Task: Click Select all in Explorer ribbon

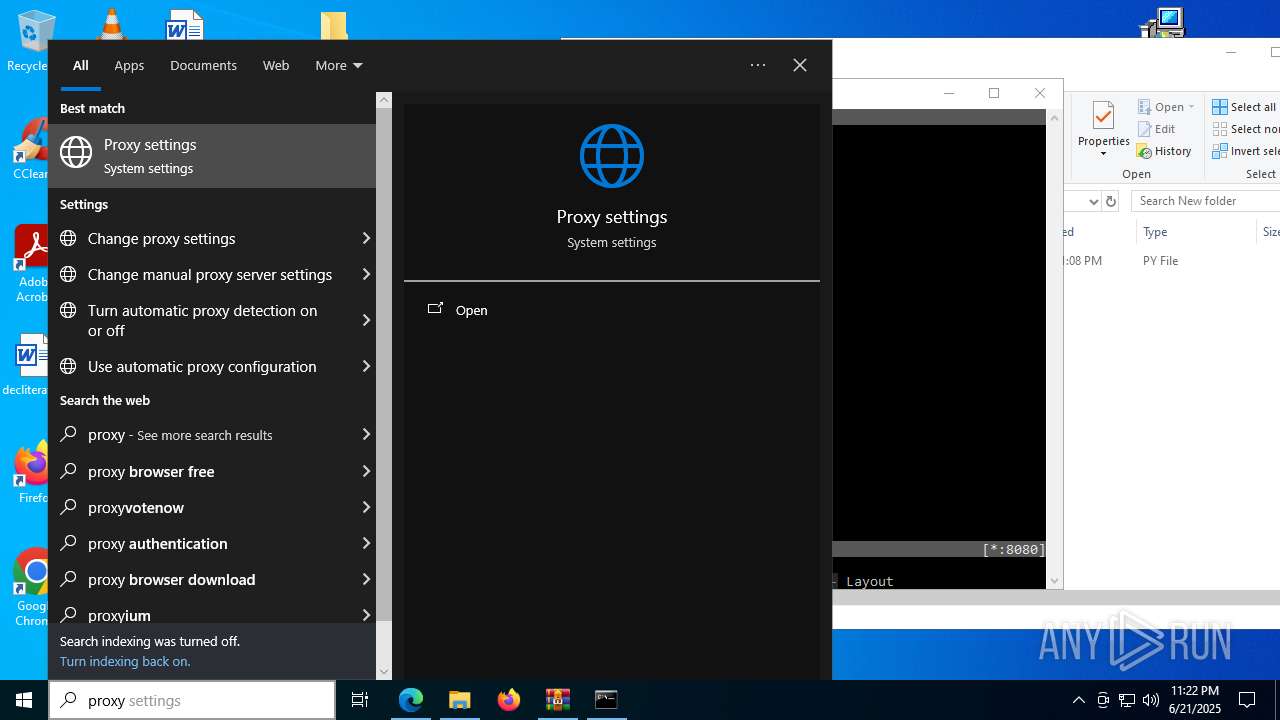Action: click(1245, 107)
